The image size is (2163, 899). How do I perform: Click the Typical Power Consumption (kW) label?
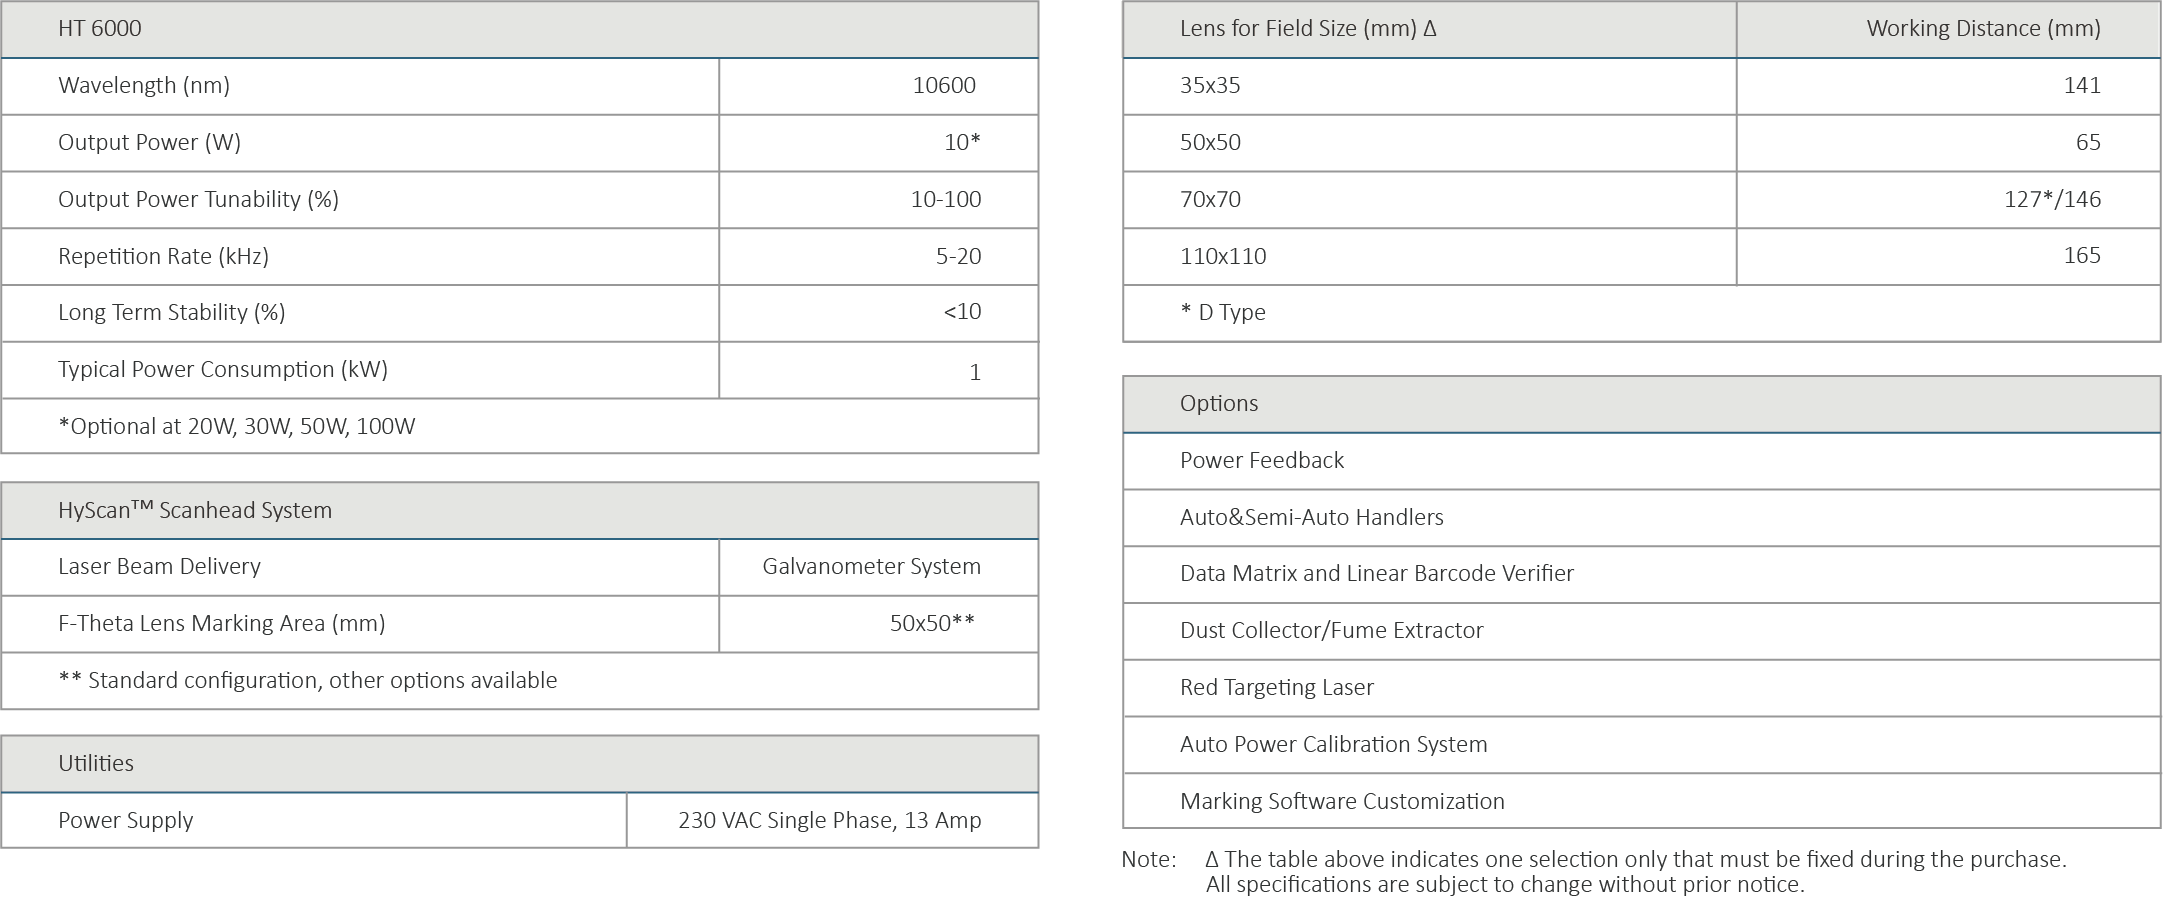point(223,370)
